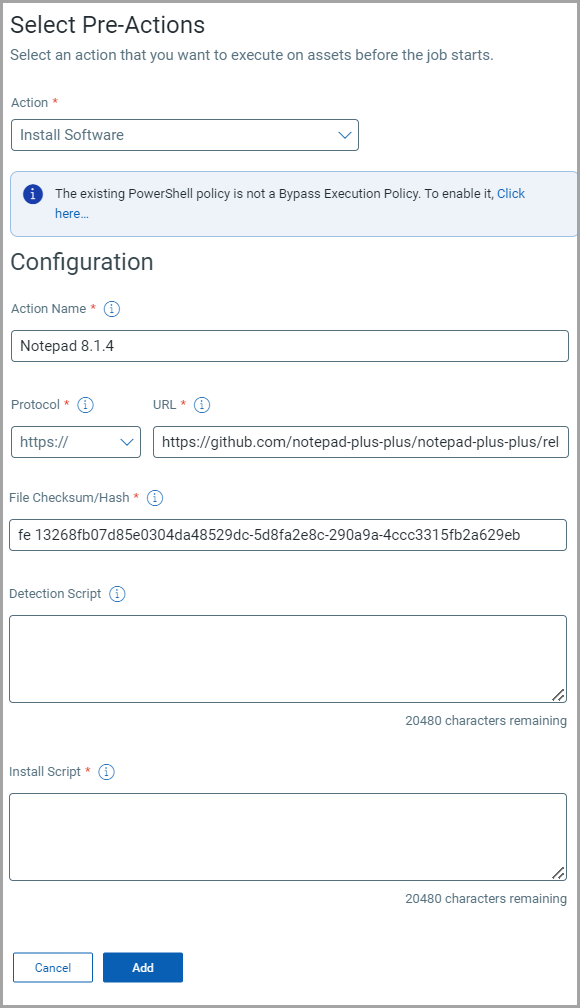
Task: Select the Action Name field showing Notepad 8.1.4
Action: coord(288,345)
